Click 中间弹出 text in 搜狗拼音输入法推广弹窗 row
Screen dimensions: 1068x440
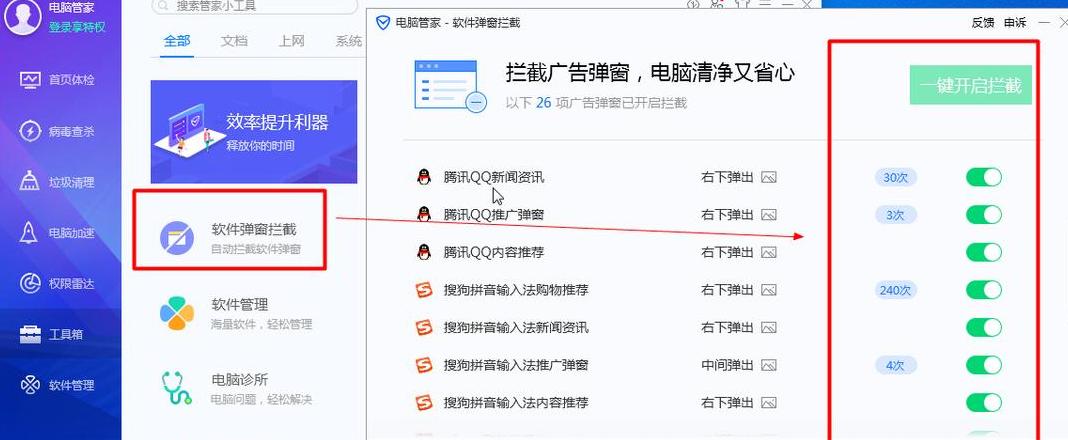727,365
